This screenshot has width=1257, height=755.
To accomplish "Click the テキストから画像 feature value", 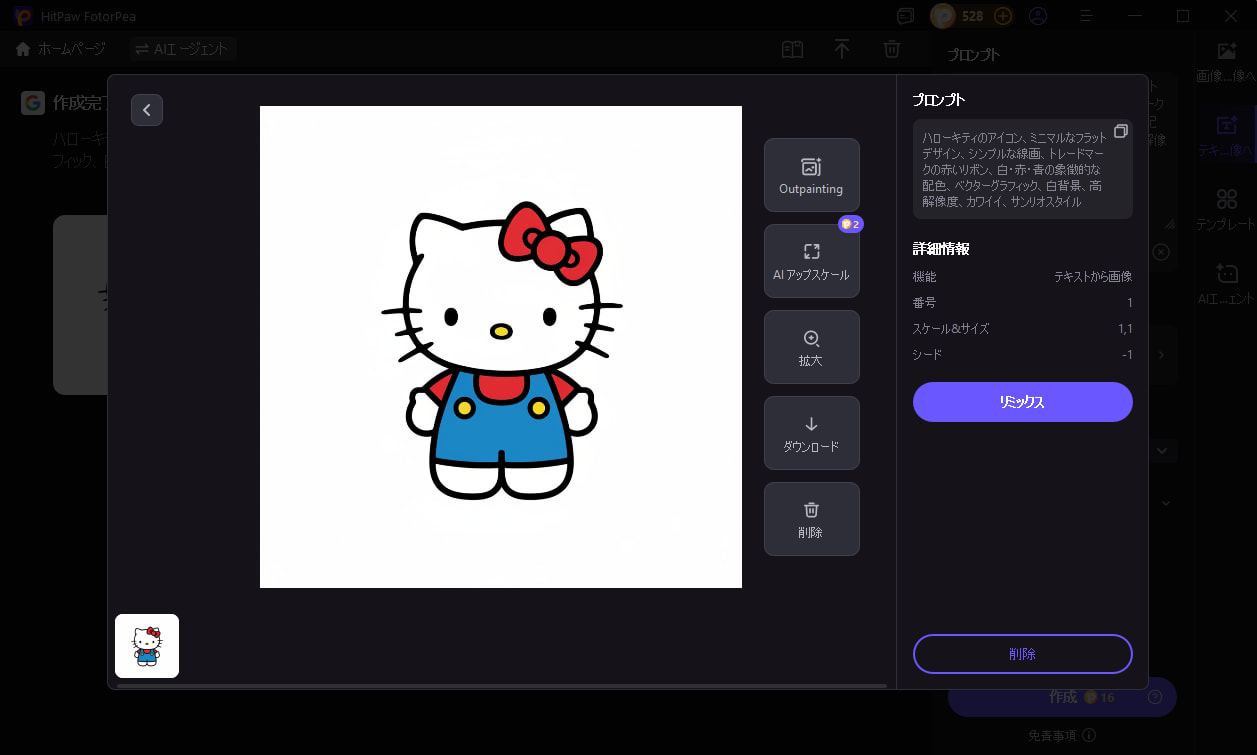I will [x=1093, y=276].
